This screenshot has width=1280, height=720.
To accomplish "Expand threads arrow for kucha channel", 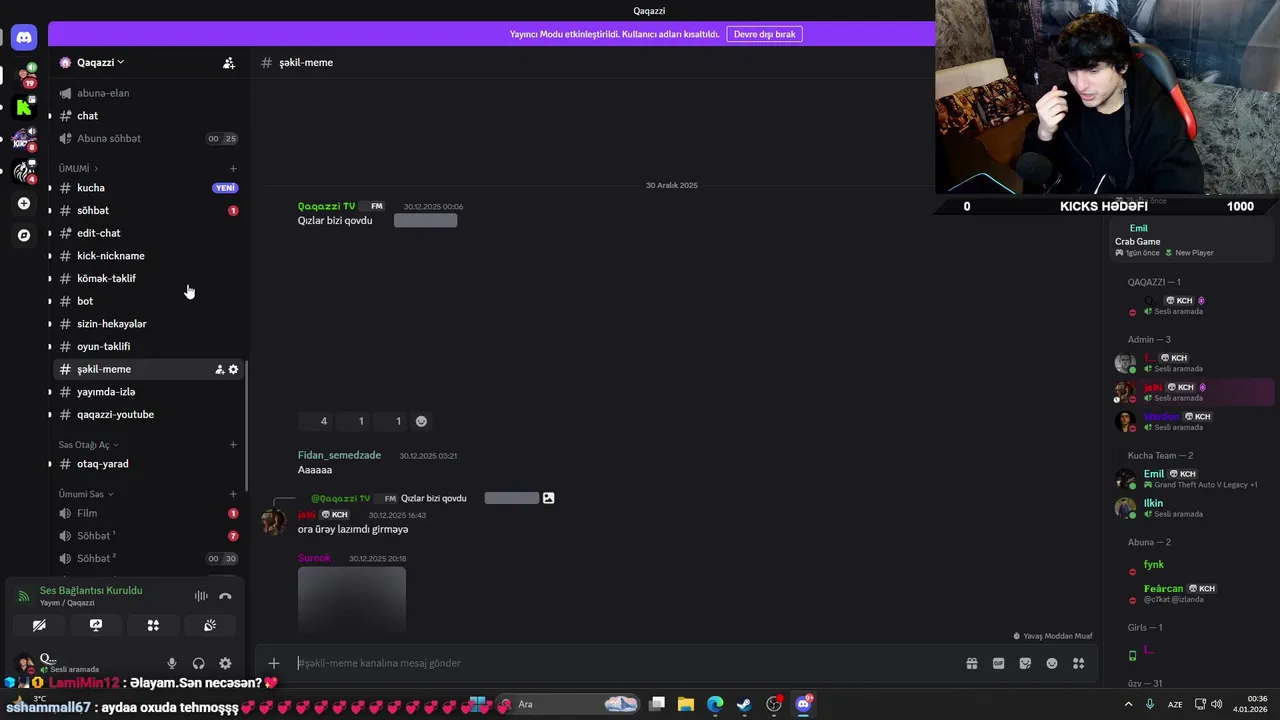I will pyautogui.click(x=50, y=188).
